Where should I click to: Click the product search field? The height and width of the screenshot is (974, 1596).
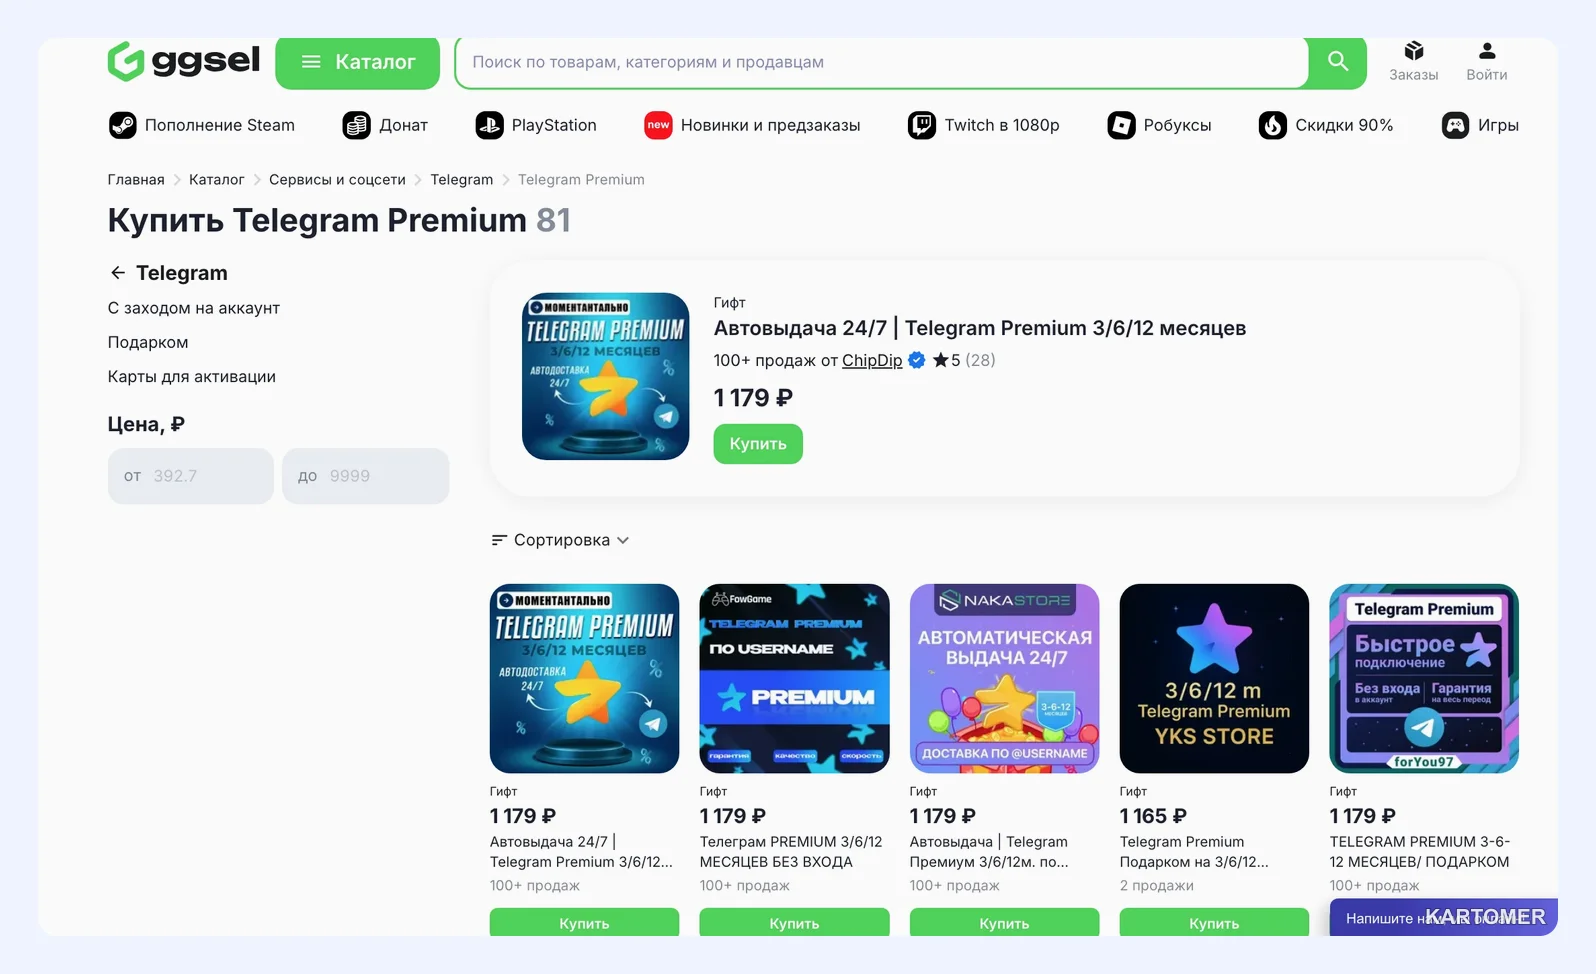tap(880, 62)
